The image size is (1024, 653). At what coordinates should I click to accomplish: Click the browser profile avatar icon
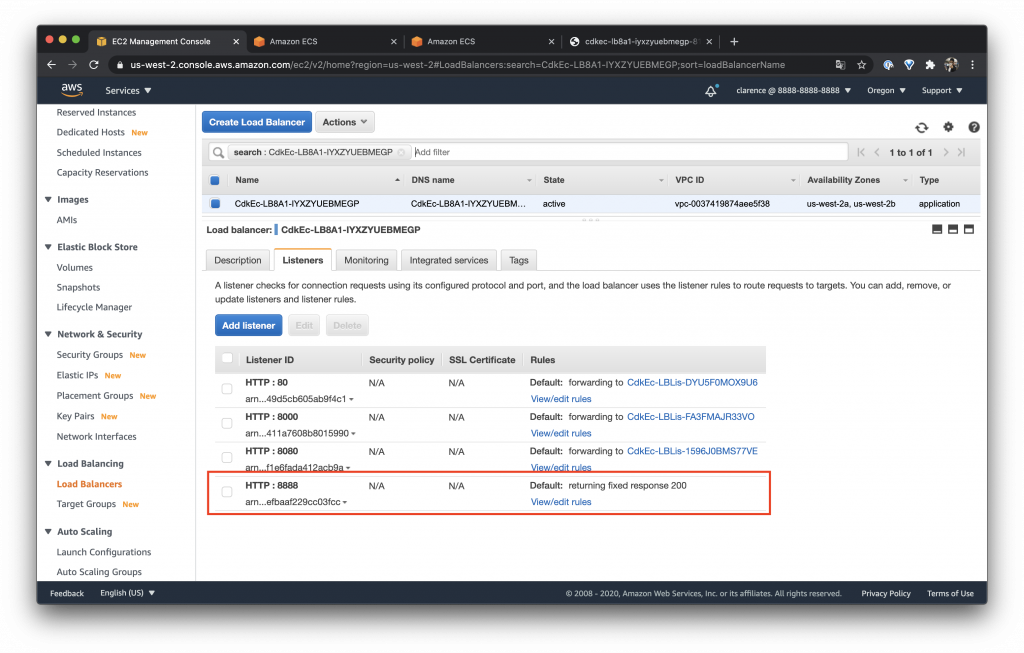[952, 65]
